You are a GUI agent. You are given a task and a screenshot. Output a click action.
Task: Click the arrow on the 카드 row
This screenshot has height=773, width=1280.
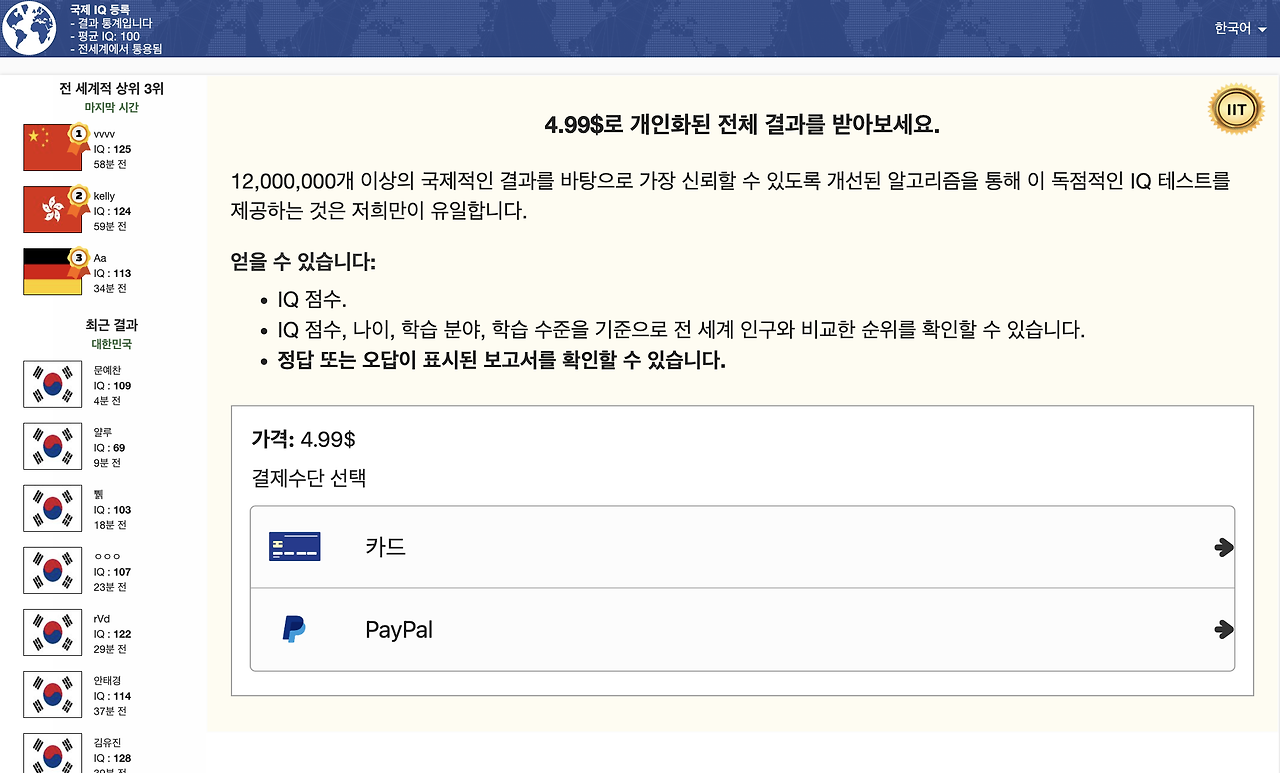[1223, 548]
